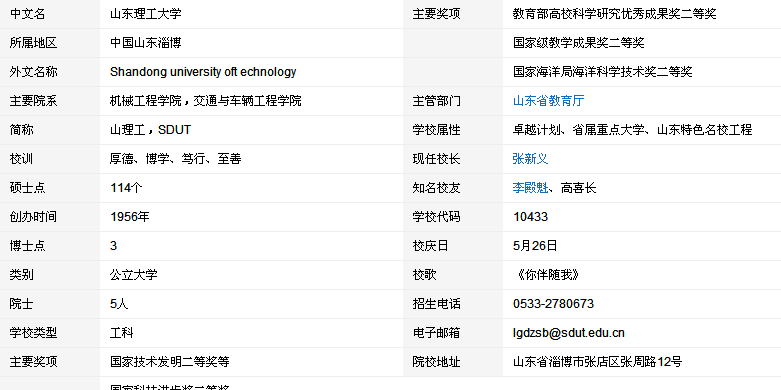Select the email lgdzsb@sdut.edu.cn text
Viewport: 781px width, 390px height.
click(x=569, y=333)
